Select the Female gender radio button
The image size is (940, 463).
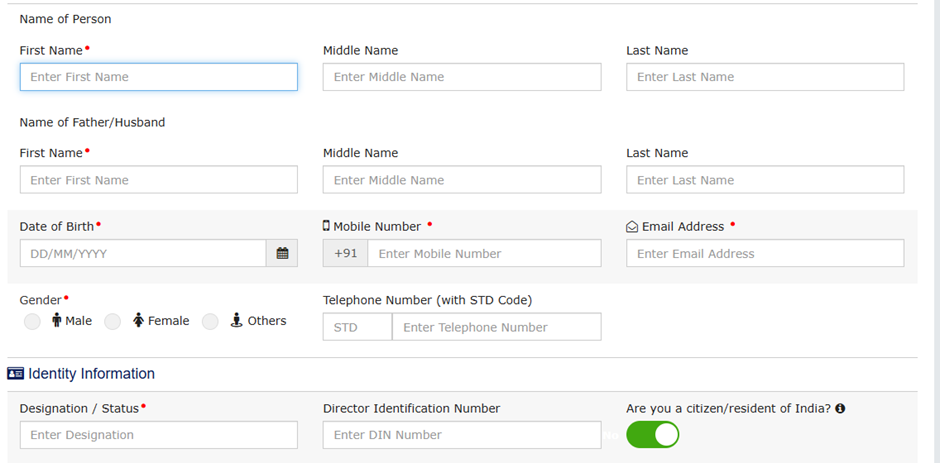(113, 321)
